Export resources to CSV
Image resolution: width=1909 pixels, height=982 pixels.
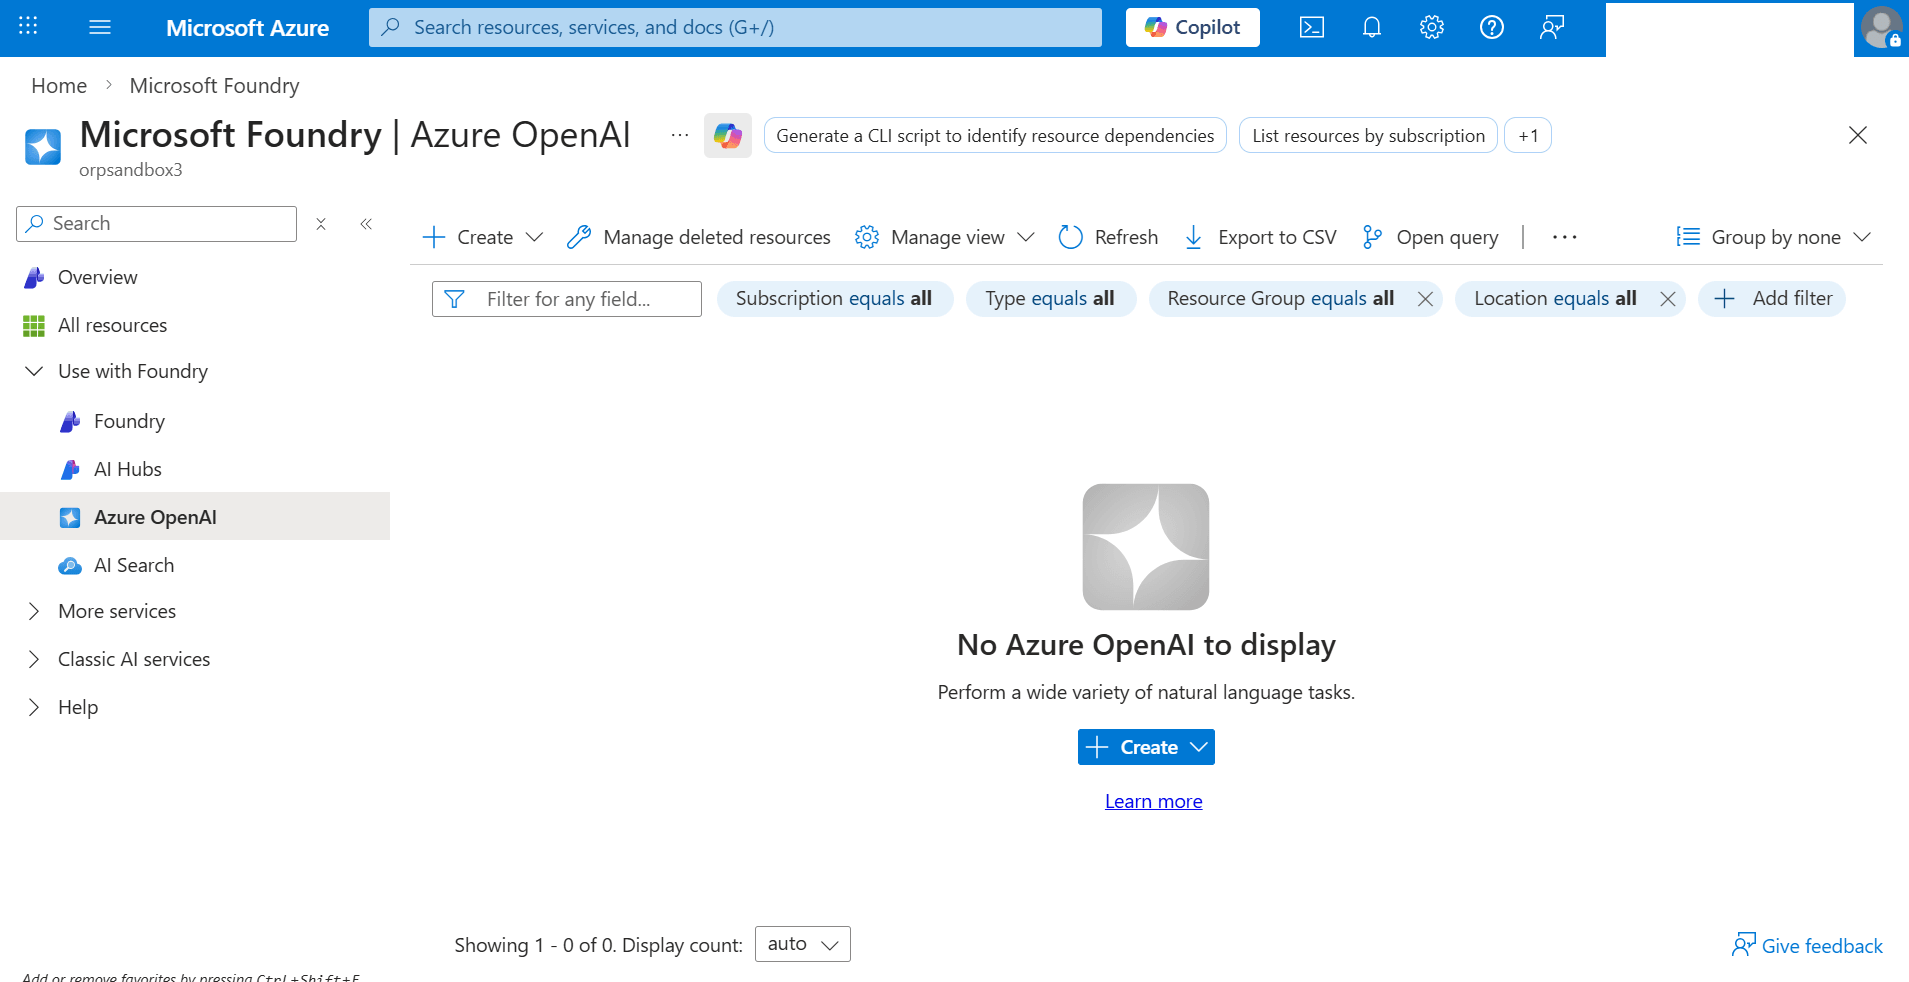pyautogui.click(x=1259, y=237)
